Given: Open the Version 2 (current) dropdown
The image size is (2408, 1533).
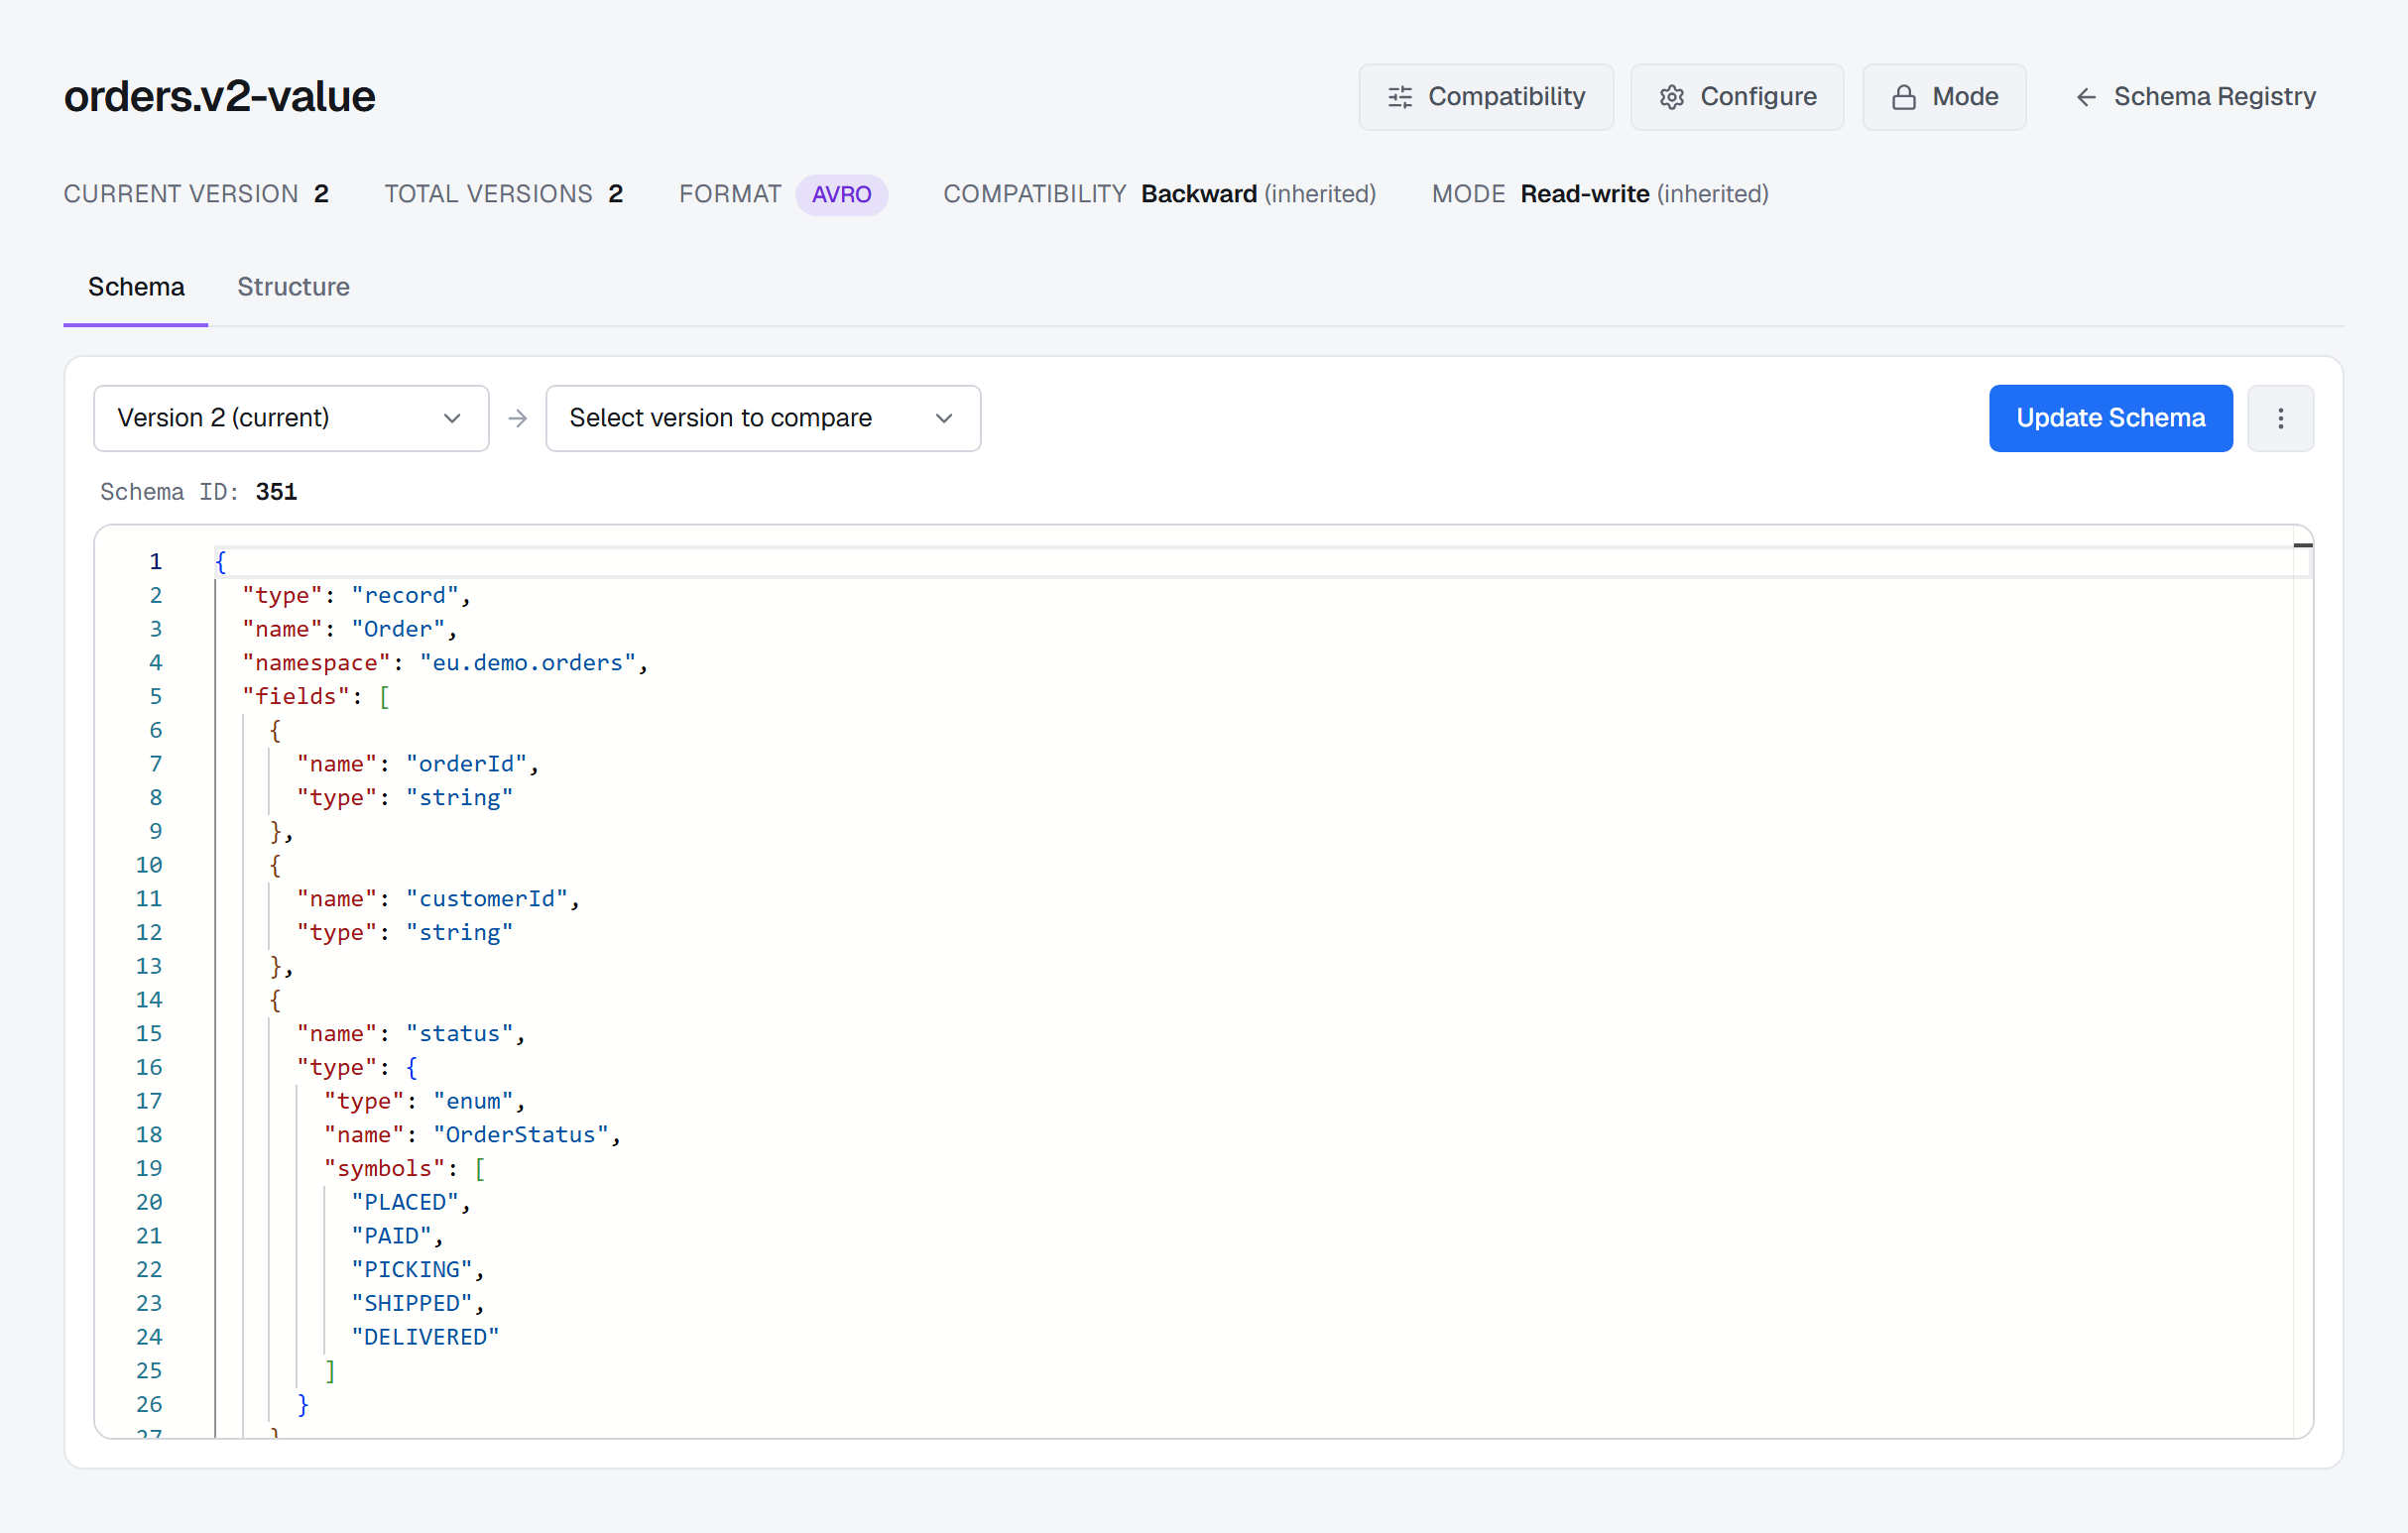Looking at the screenshot, I should coord(291,418).
